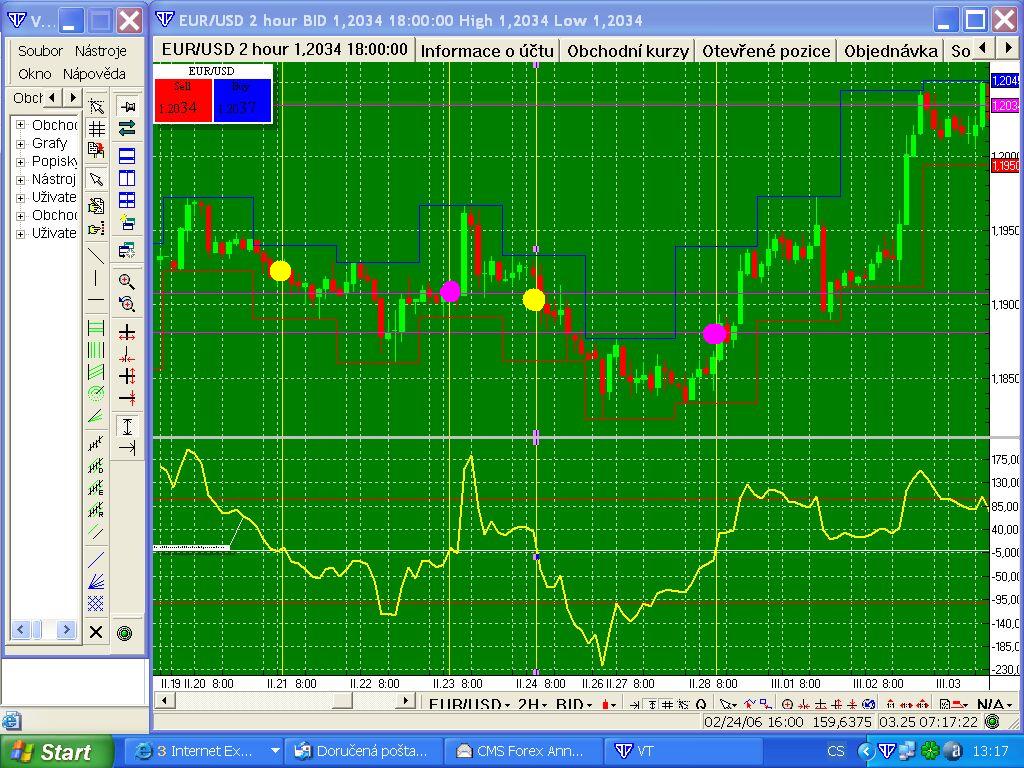Select the blue Gann grid tool
The width and height of the screenshot is (1024, 768).
(x=96, y=603)
